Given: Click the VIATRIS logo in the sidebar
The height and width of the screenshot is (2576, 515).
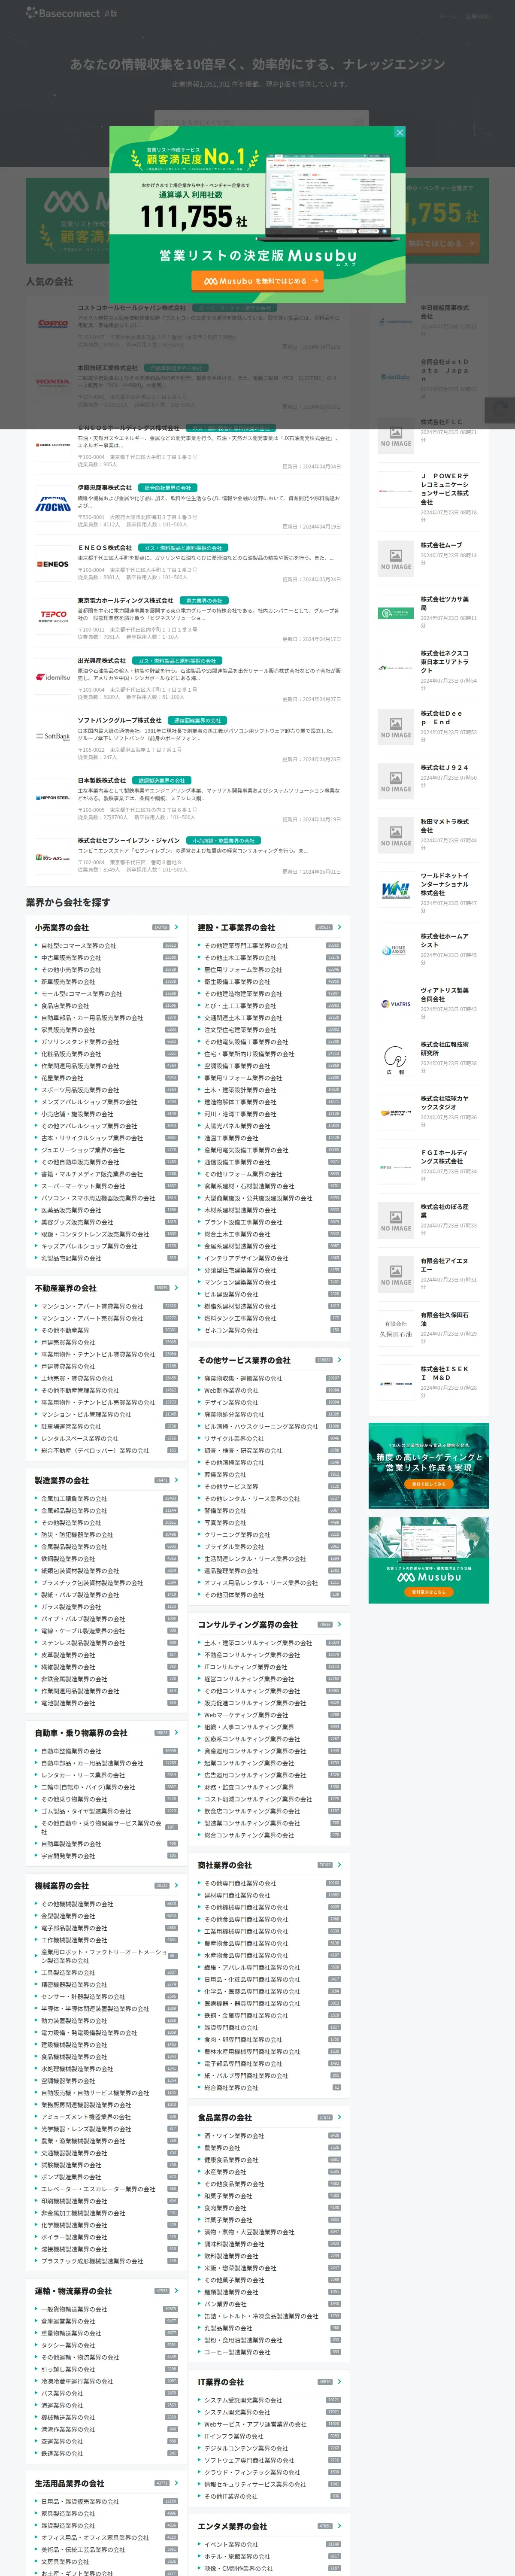Looking at the screenshot, I should point(396,1004).
